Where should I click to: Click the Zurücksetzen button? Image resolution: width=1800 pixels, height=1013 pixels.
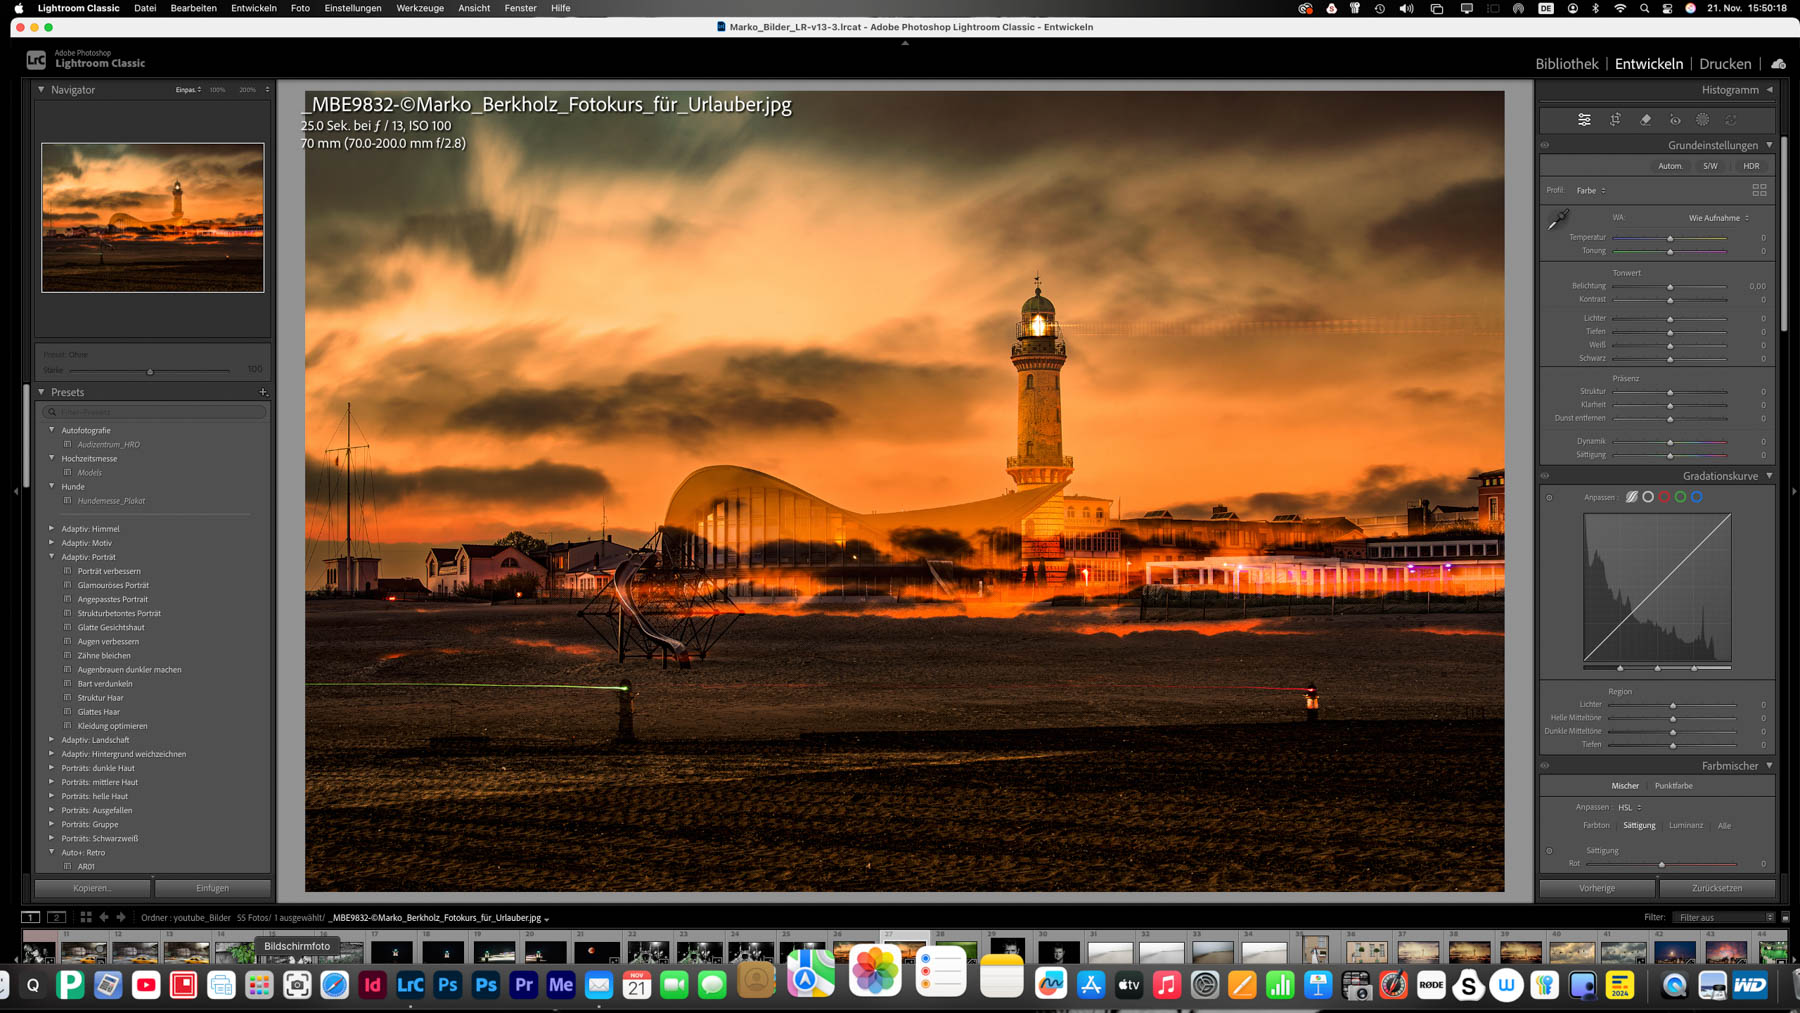tap(1716, 888)
